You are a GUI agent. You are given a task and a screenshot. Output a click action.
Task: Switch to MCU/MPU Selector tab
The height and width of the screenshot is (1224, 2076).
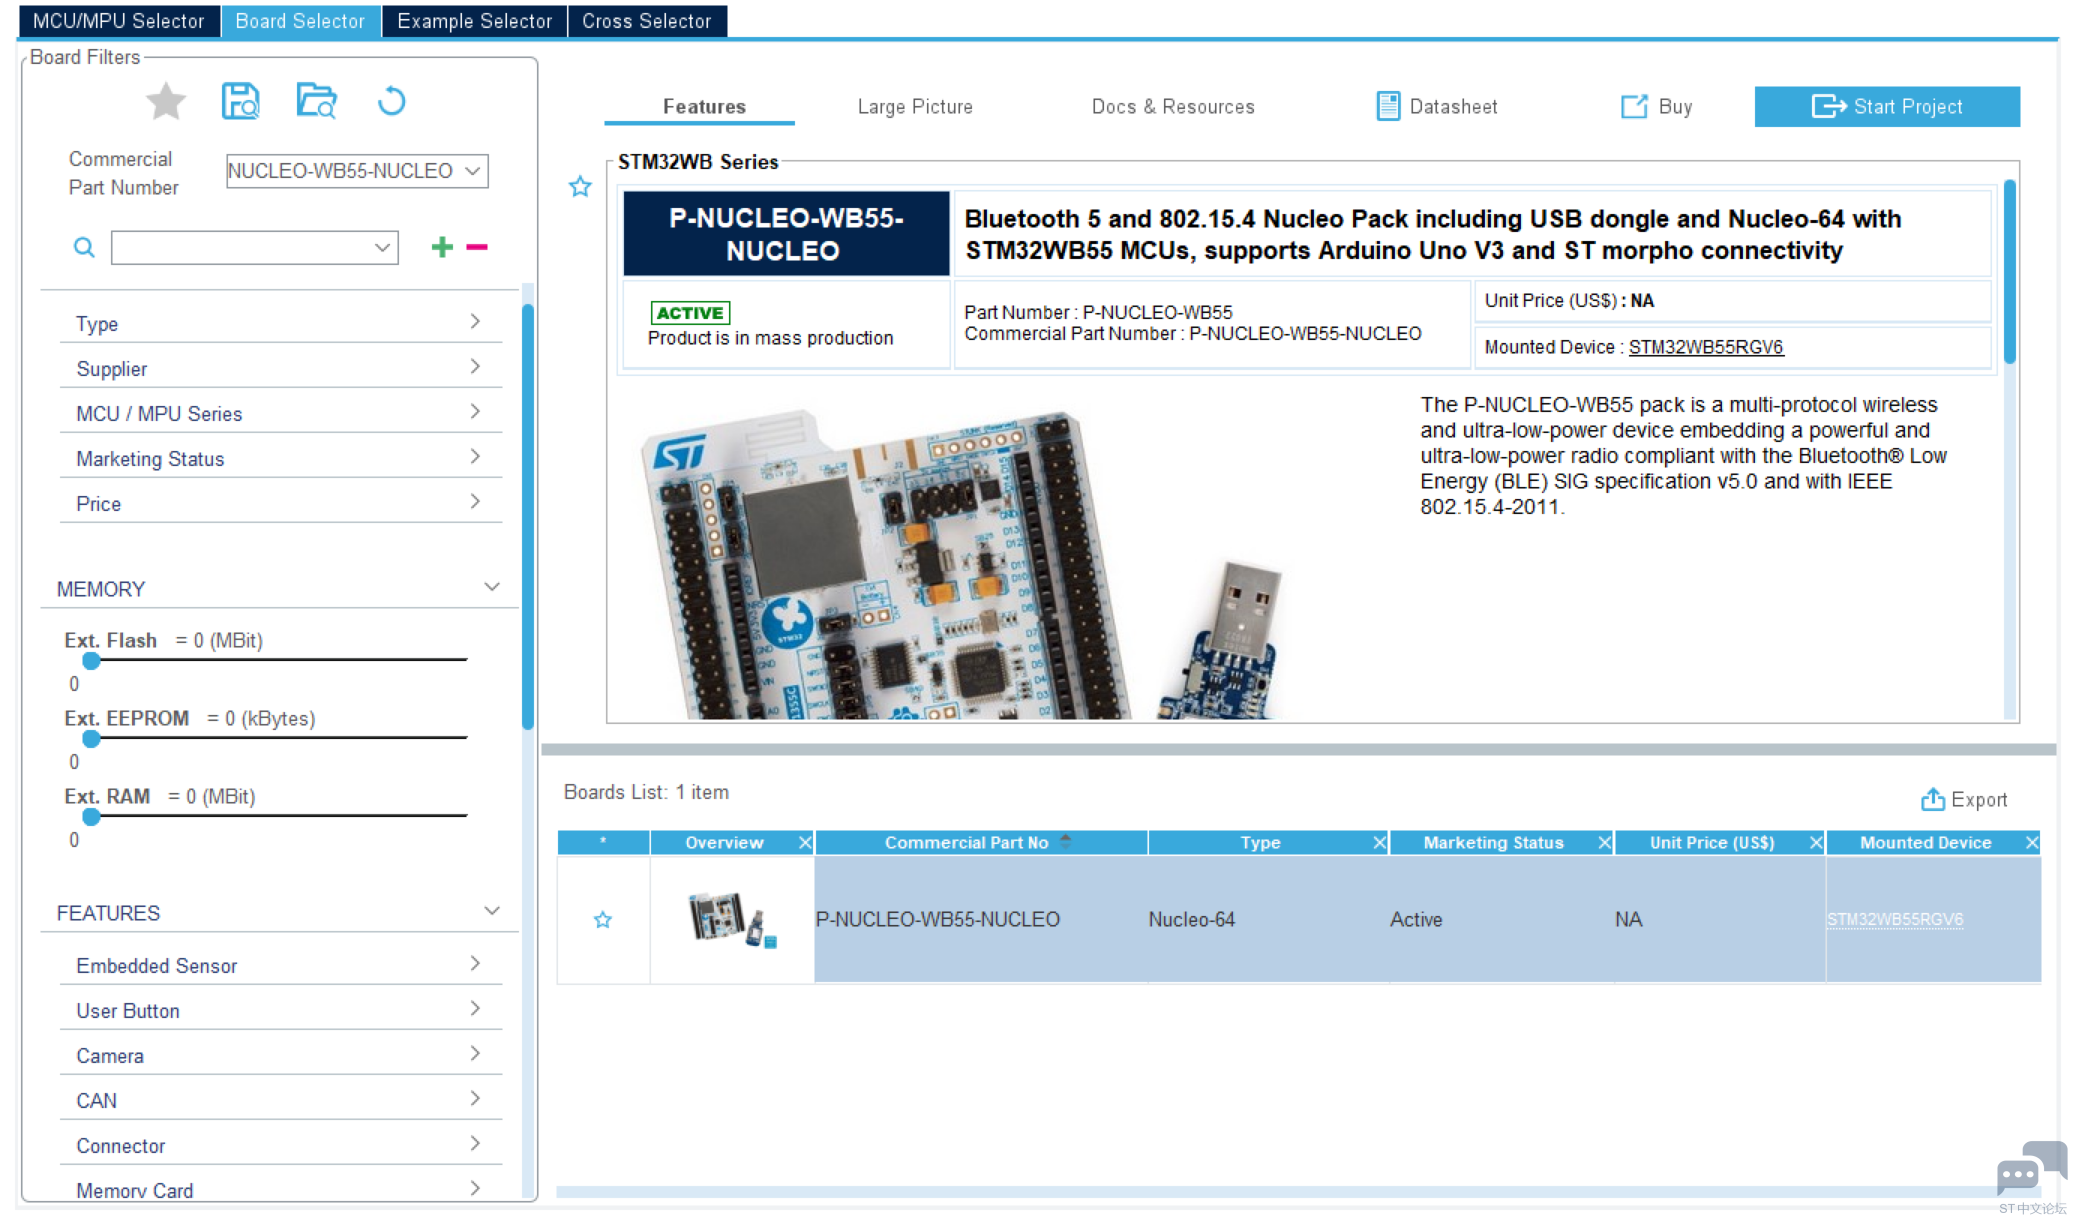pos(119,21)
